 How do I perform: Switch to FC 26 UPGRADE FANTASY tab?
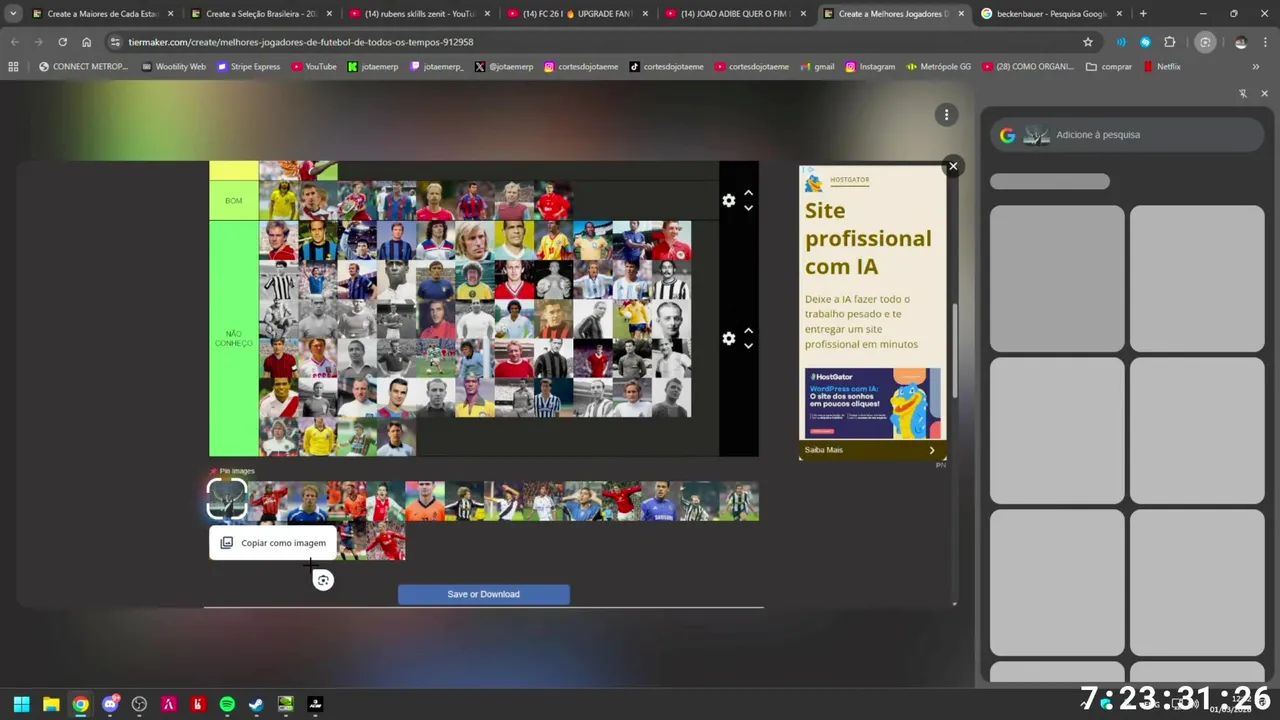(x=577, y=14)
